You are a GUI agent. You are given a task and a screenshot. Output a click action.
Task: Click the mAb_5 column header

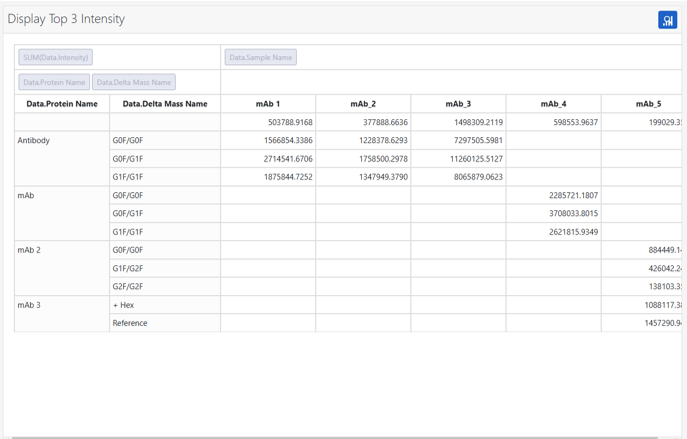click(642, 104)
